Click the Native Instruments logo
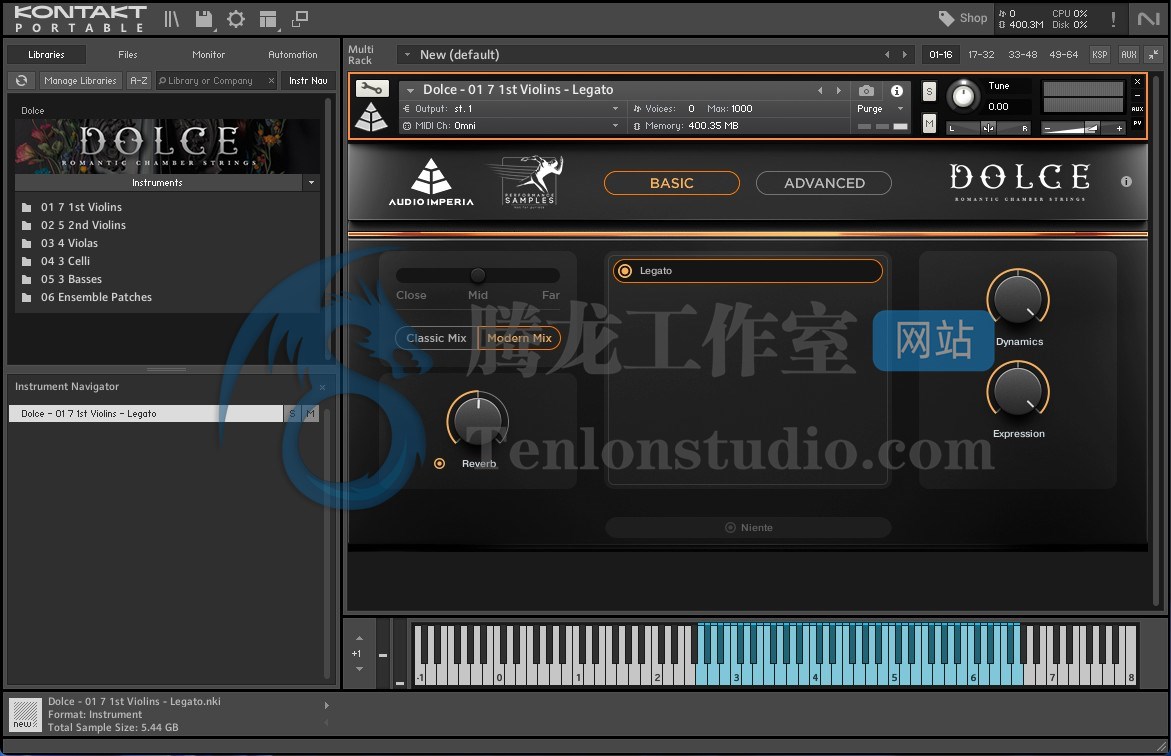 point(1149,18)
